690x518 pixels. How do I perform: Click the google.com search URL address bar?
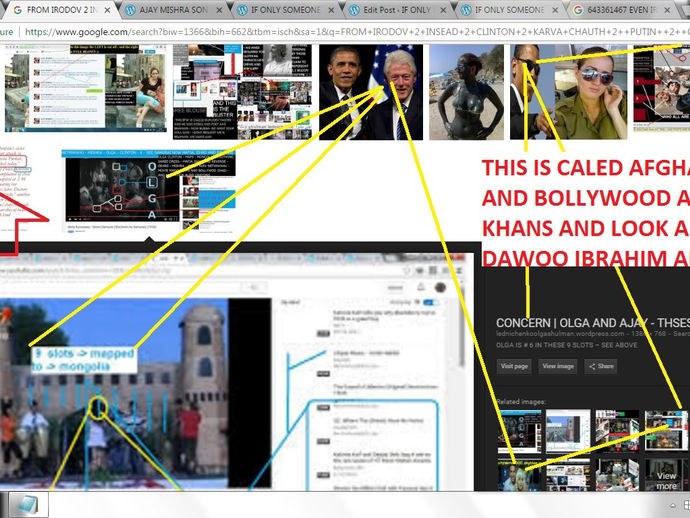[x=356, y=32]
